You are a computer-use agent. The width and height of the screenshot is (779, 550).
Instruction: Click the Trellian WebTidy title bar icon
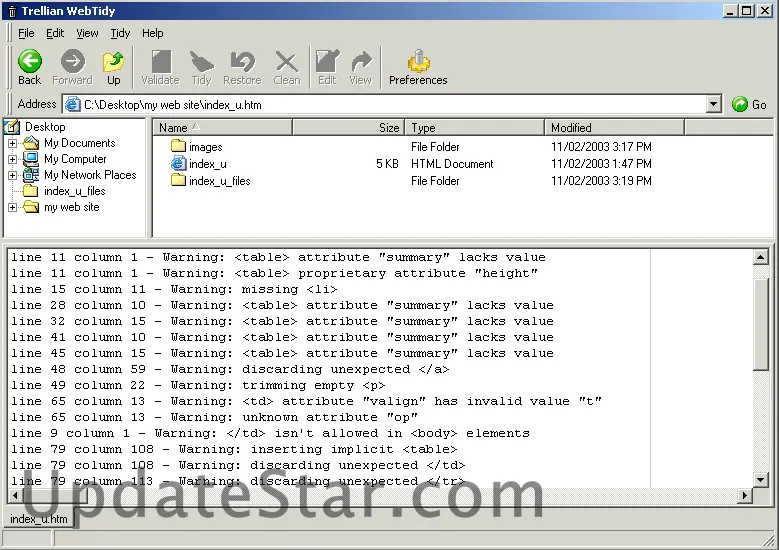tap(12, 11)
